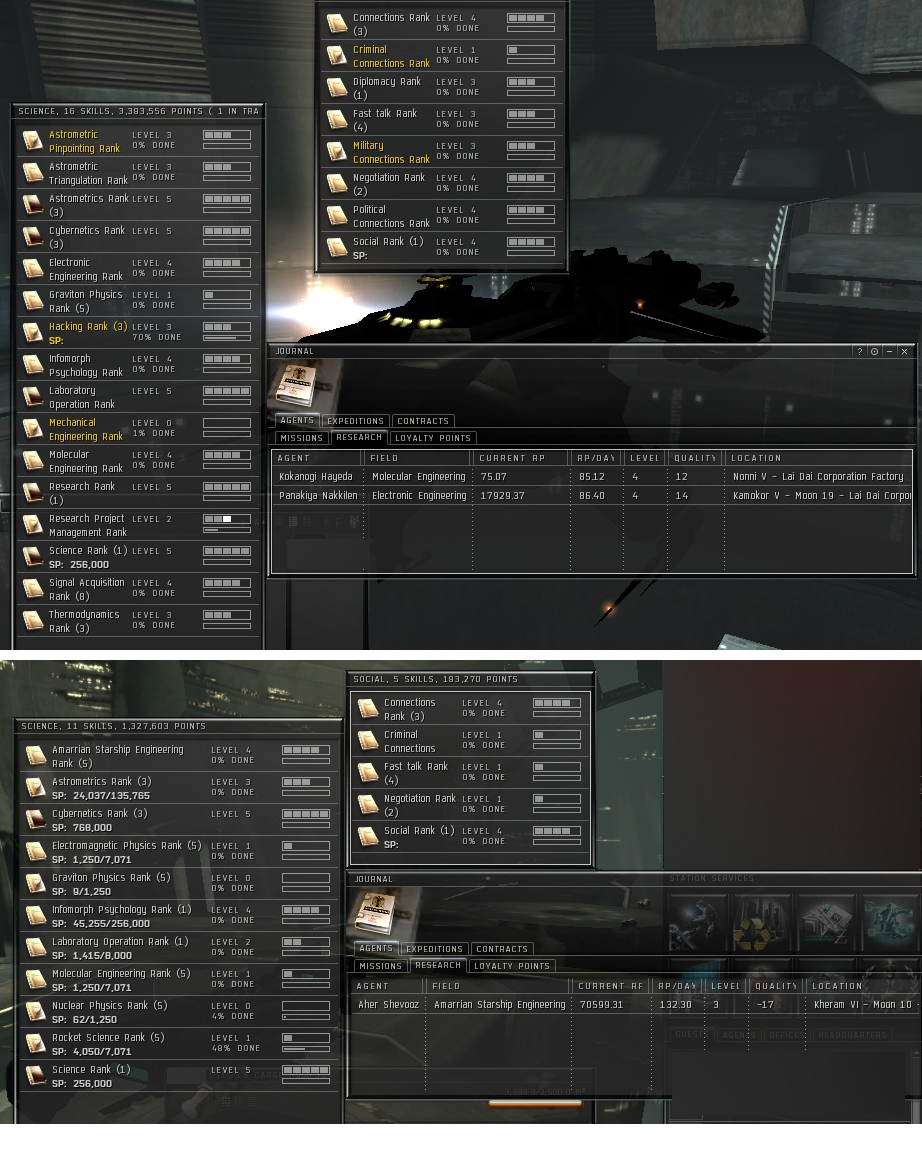This screenshot has height=1149, width=922.
Task: Open the faded Headquarters tab
Action: (x=852, y=1035)
